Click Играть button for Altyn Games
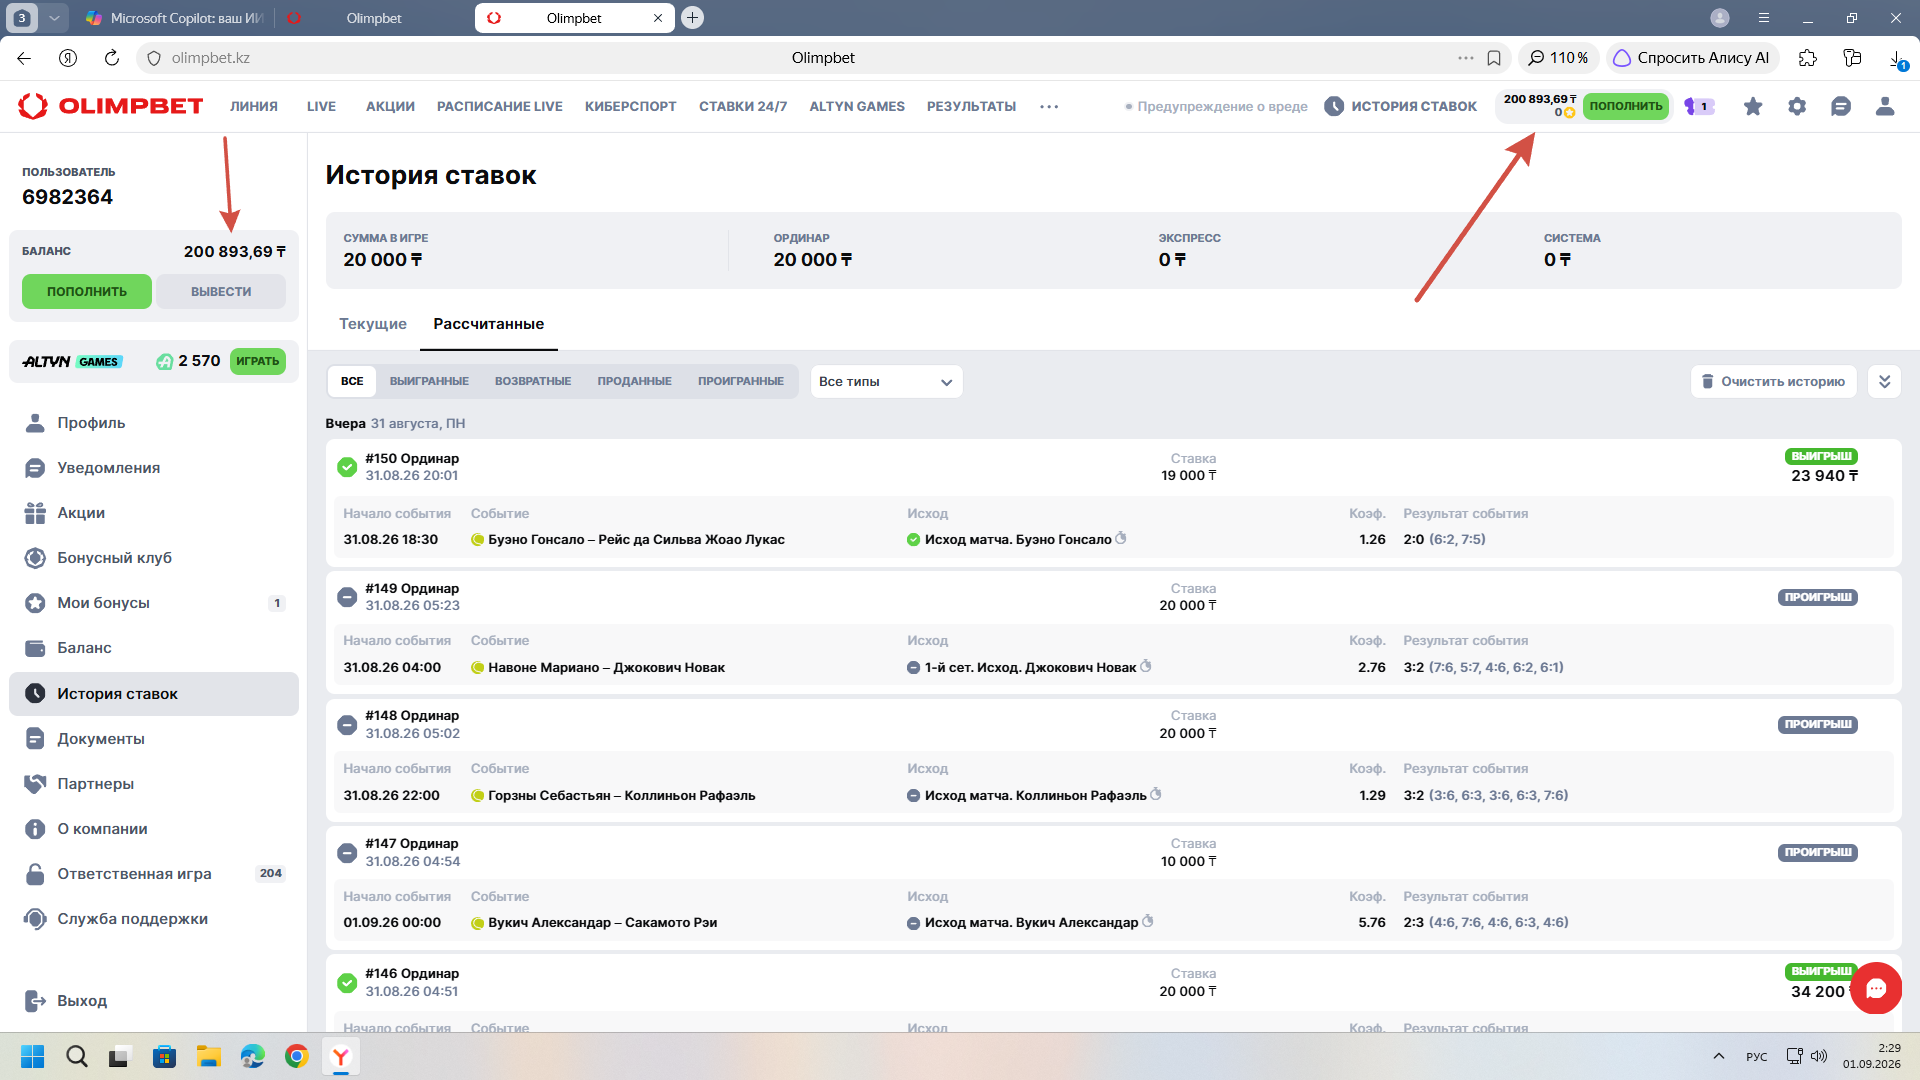This screenshot has width=1920, height=1080. click(x=258, y=362)
